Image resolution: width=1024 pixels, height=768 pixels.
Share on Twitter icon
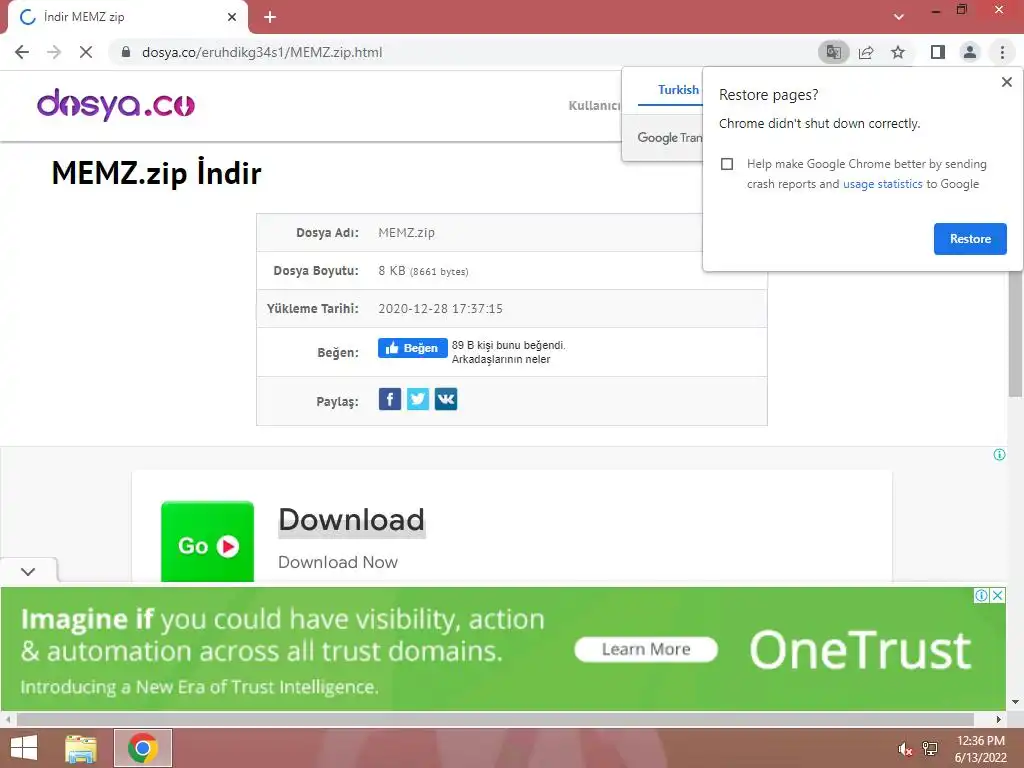pos(418,399)
